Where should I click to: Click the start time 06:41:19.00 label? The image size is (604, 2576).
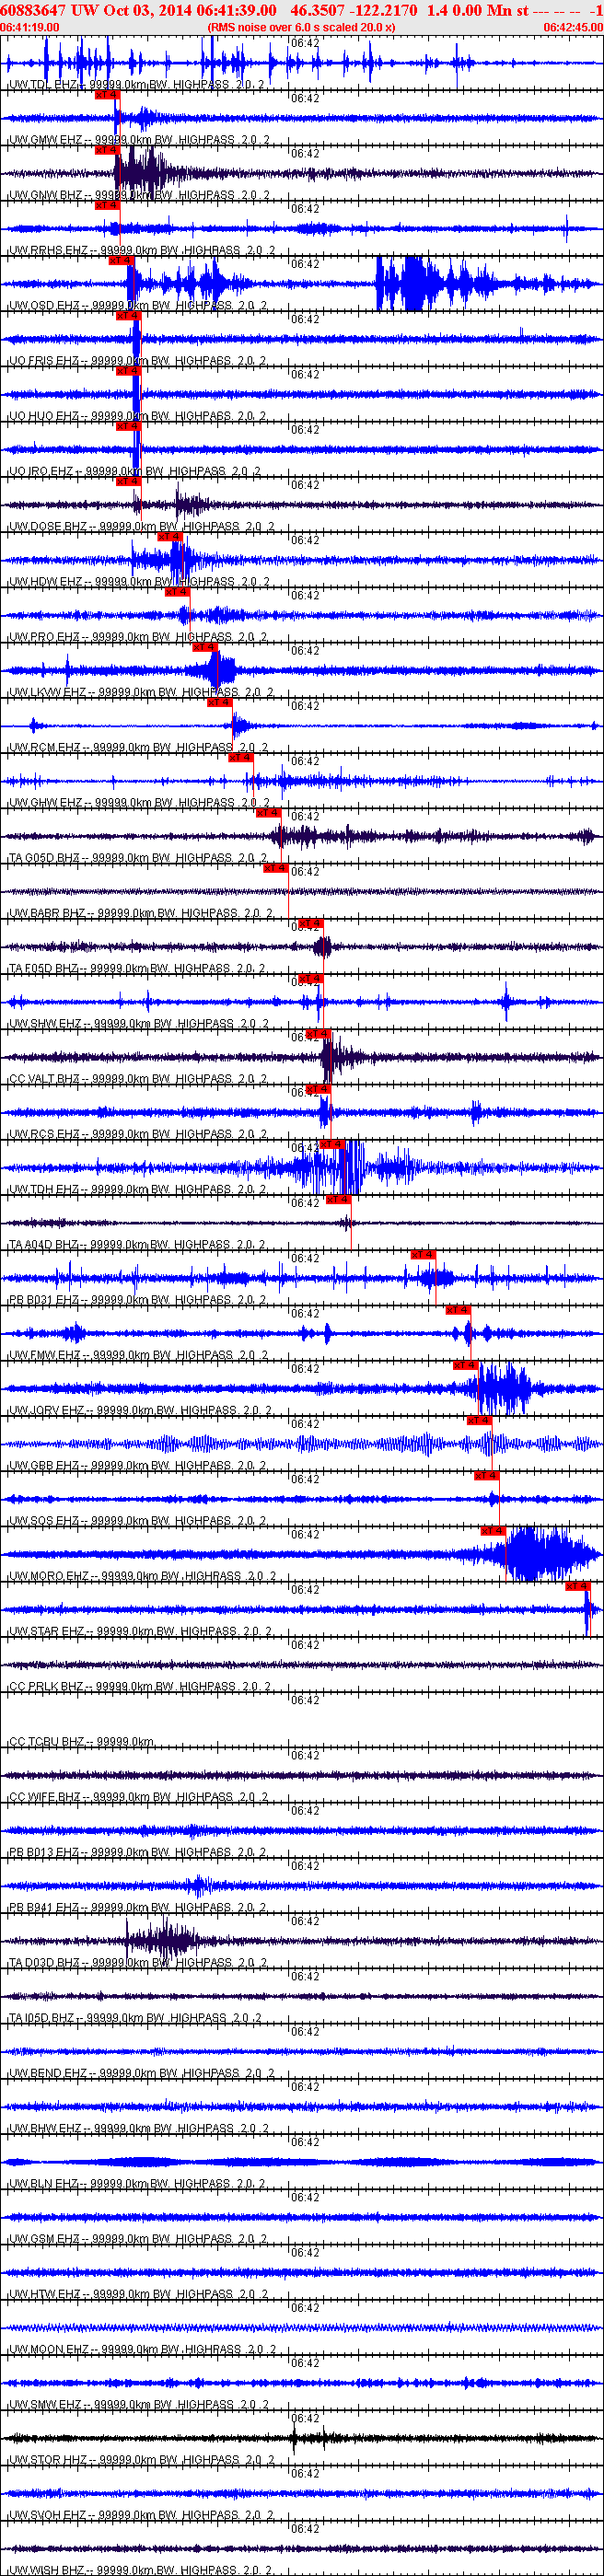pyautogui.click(x=30, y=27)
